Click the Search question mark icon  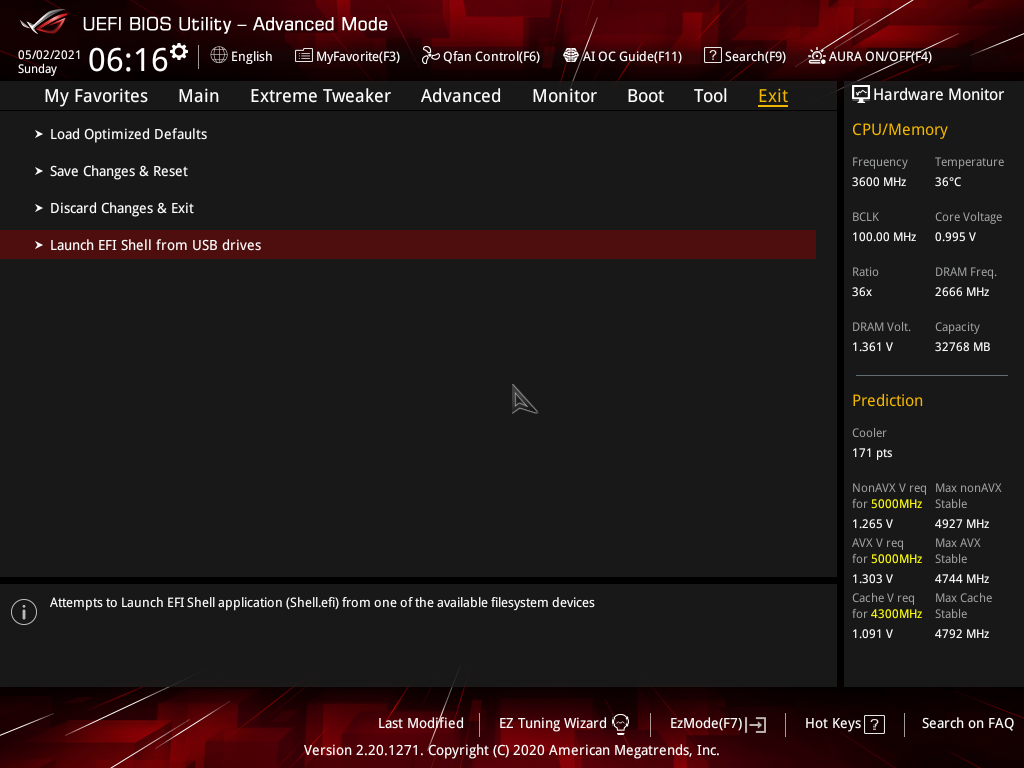click(x=712, y=56)
